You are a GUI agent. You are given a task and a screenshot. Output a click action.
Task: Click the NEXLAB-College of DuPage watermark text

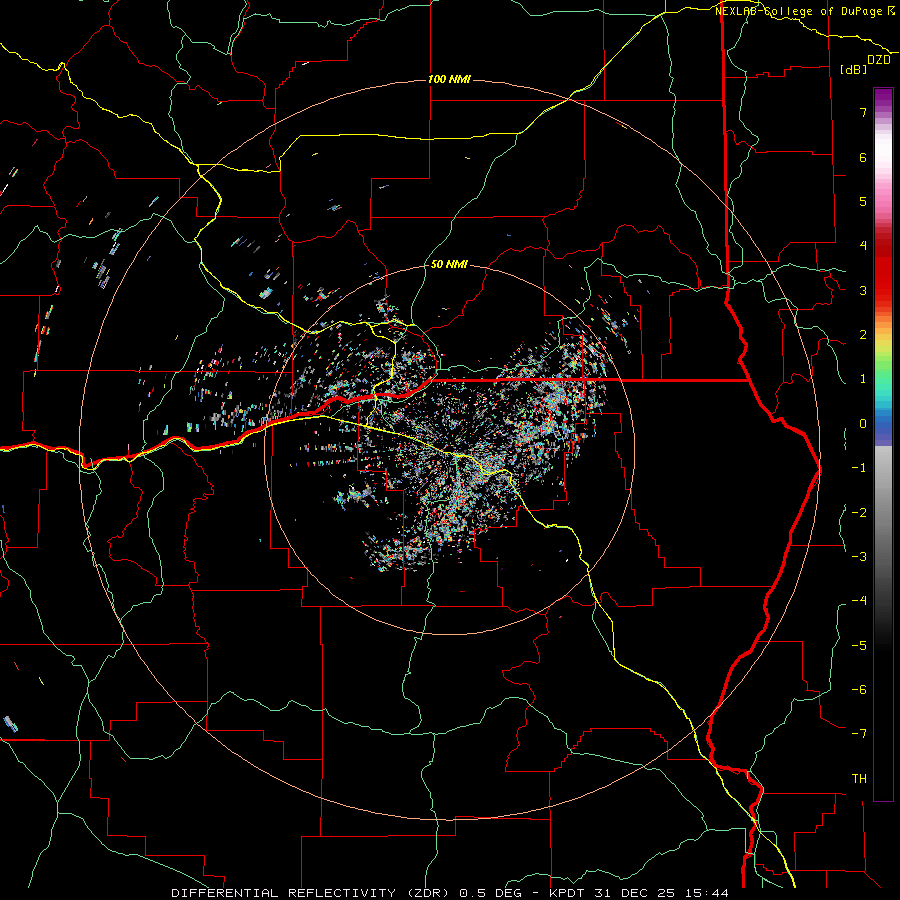click(x=799, y=11)
